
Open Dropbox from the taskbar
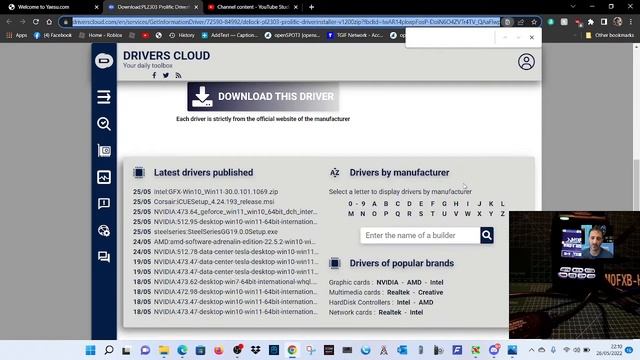pos(256,350)
